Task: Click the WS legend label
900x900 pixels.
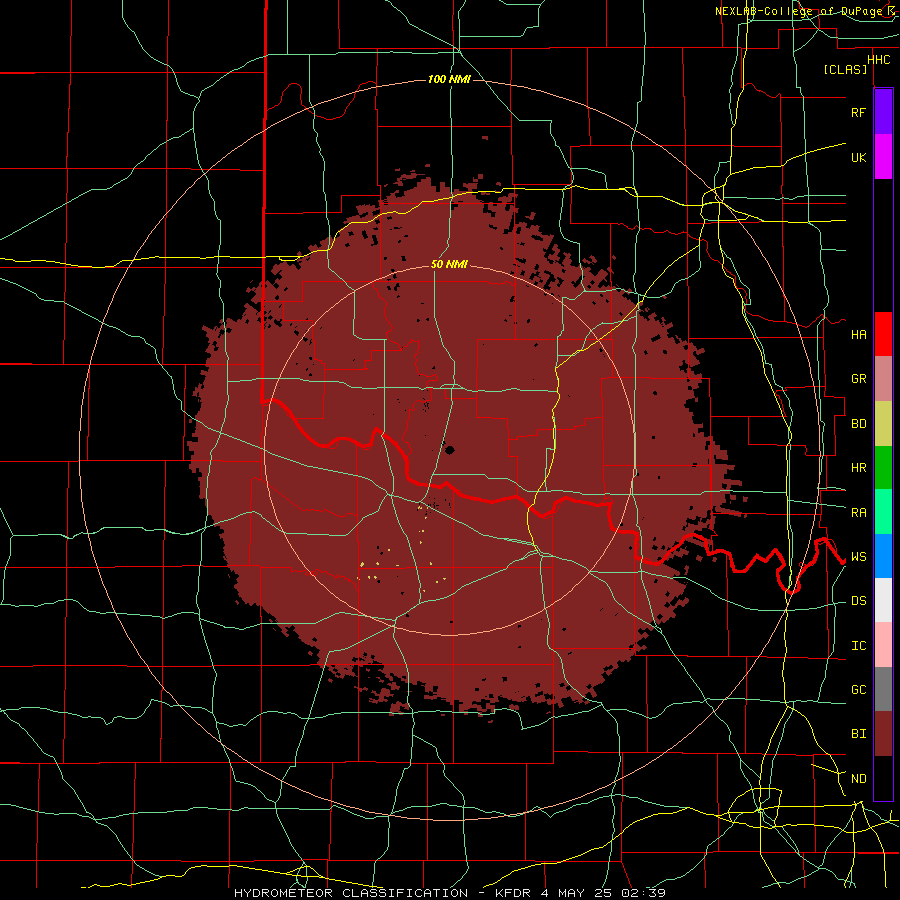Action: tap(858, 557)
